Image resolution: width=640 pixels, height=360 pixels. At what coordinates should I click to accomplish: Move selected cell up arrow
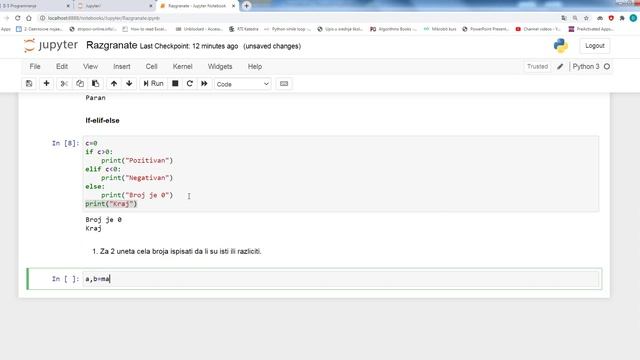113,84
